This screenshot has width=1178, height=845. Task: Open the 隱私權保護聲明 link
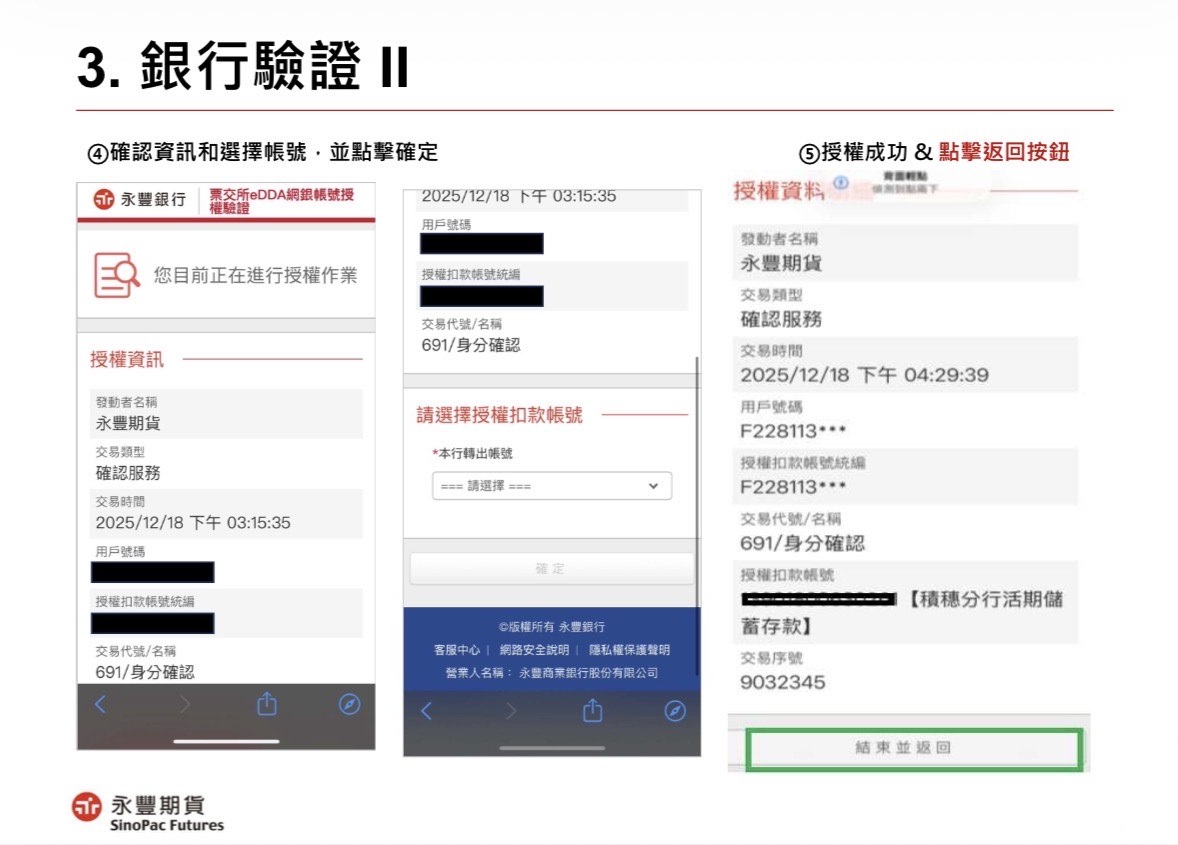click(629, 650)
